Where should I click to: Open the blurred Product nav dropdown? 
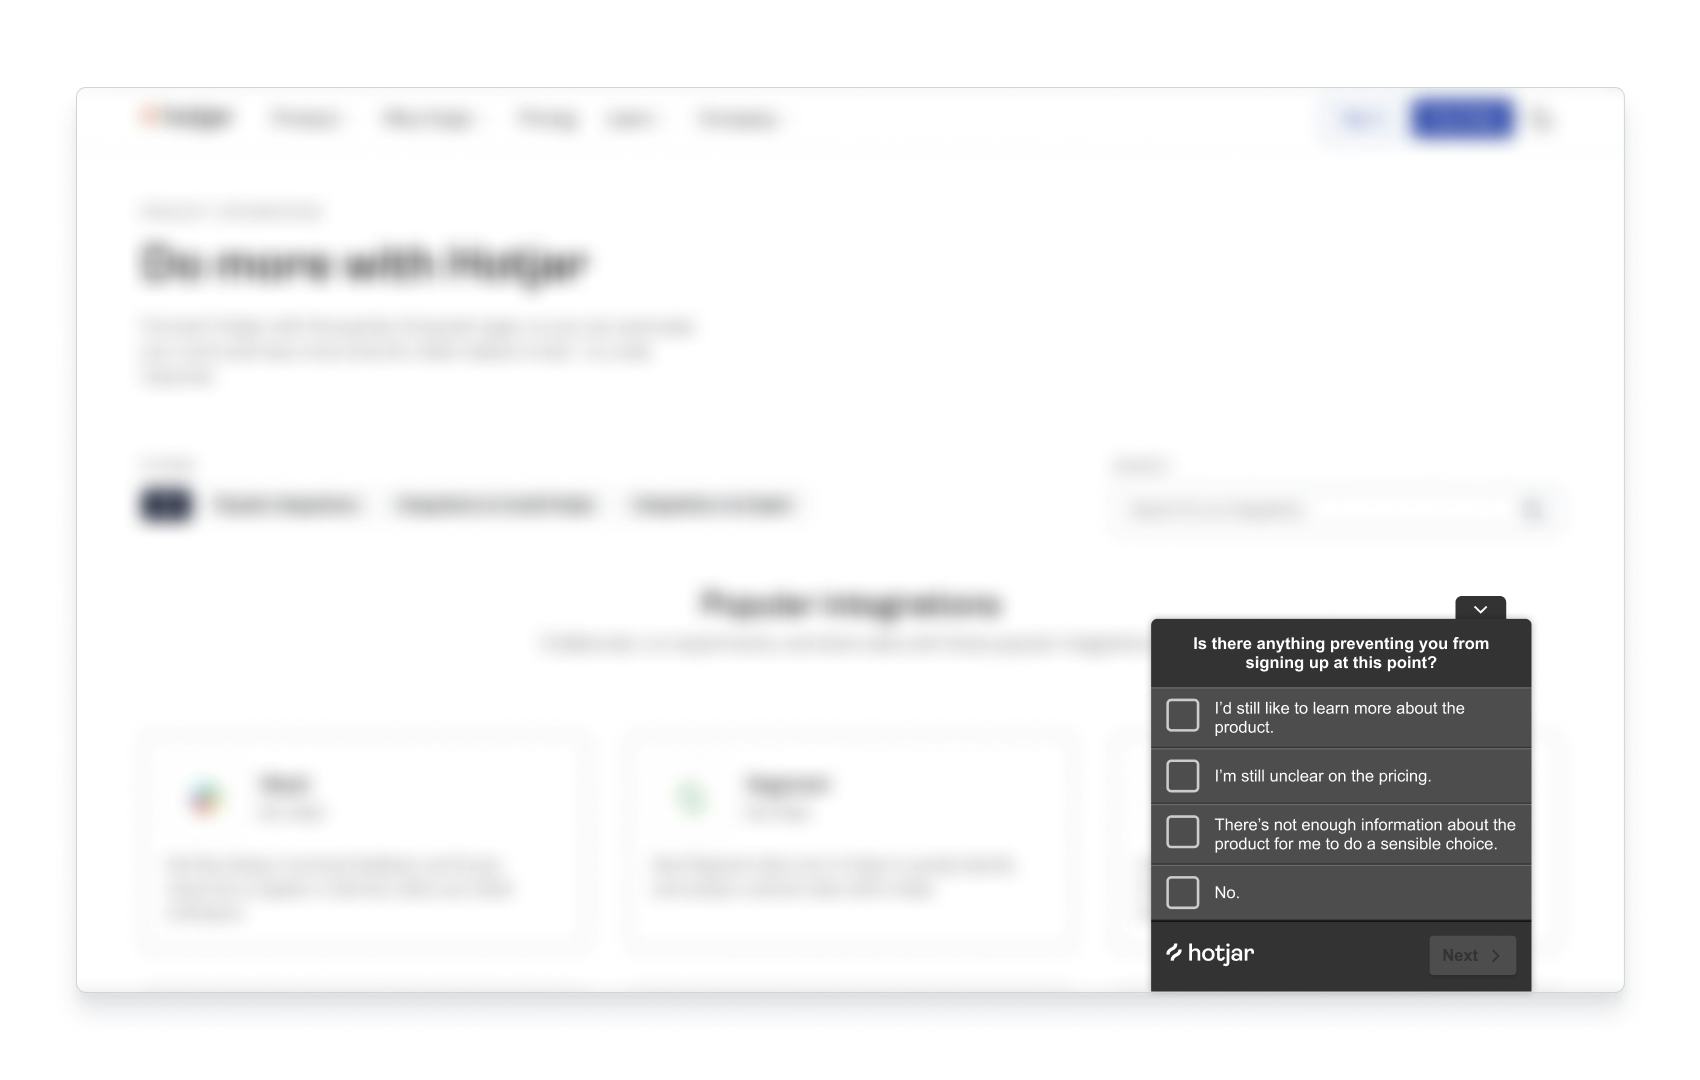tap(309, 119)
